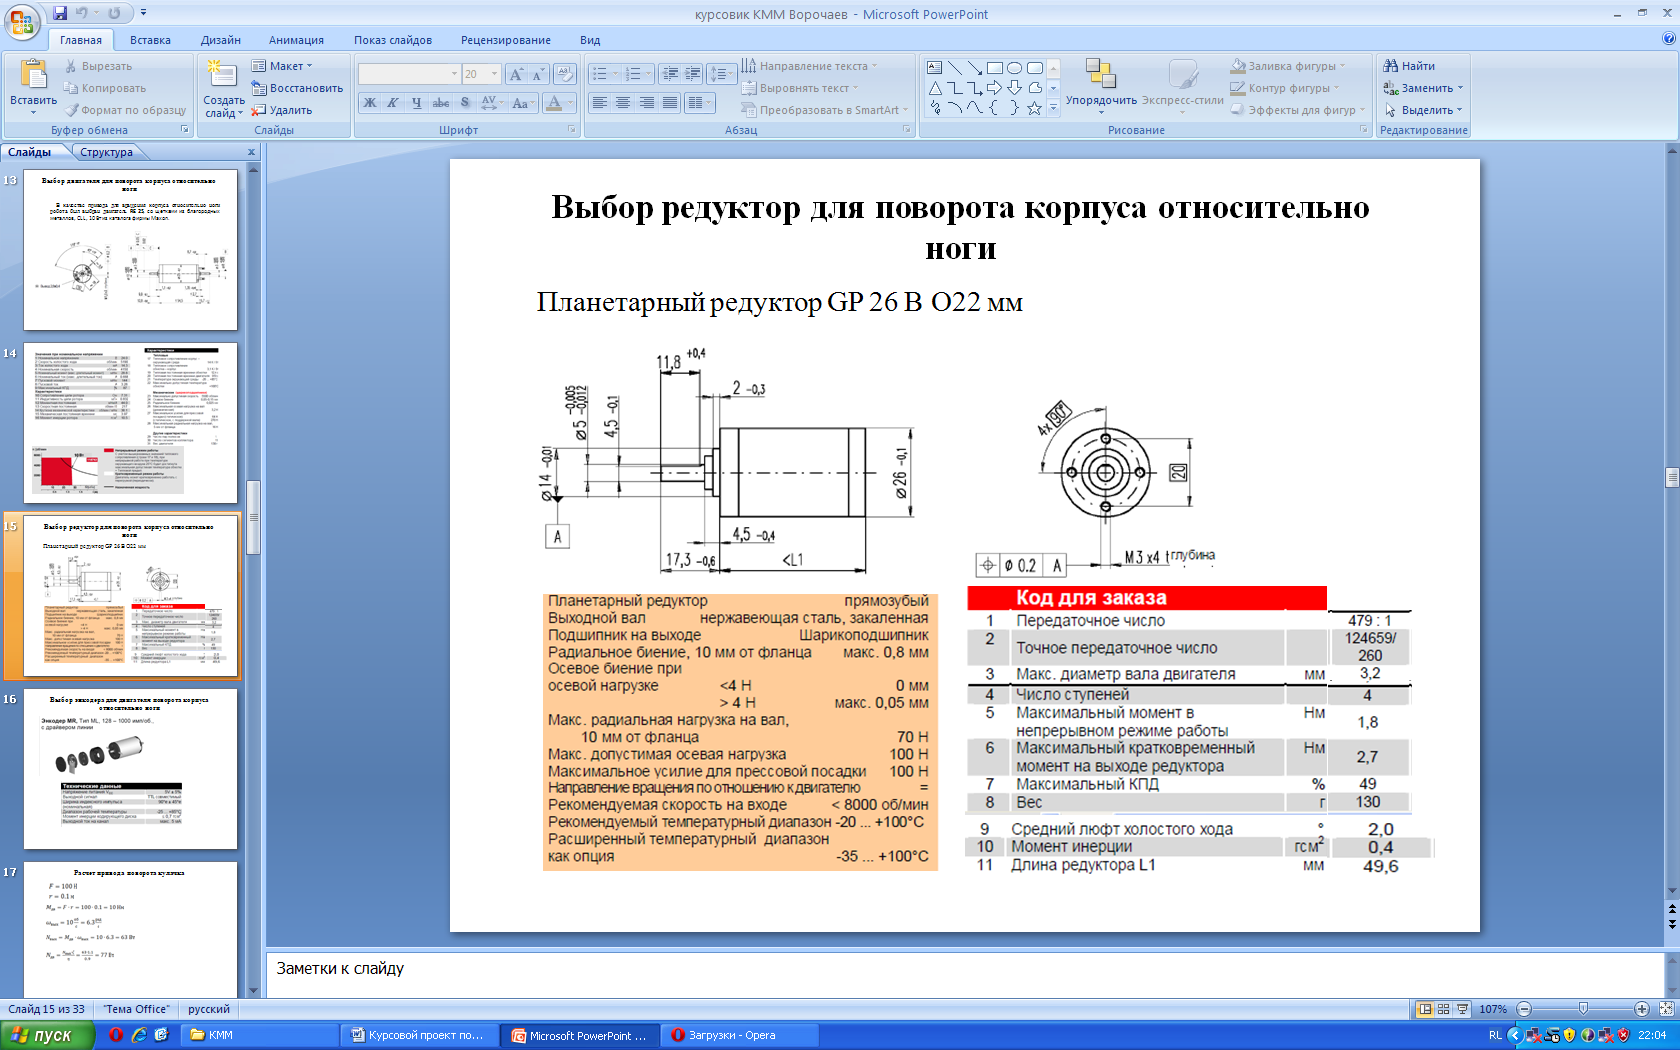Click the Find (Найти) binoculars icon
Image resolution: width=1680 pixels, height=1050 pixels.
(1390, 66)
